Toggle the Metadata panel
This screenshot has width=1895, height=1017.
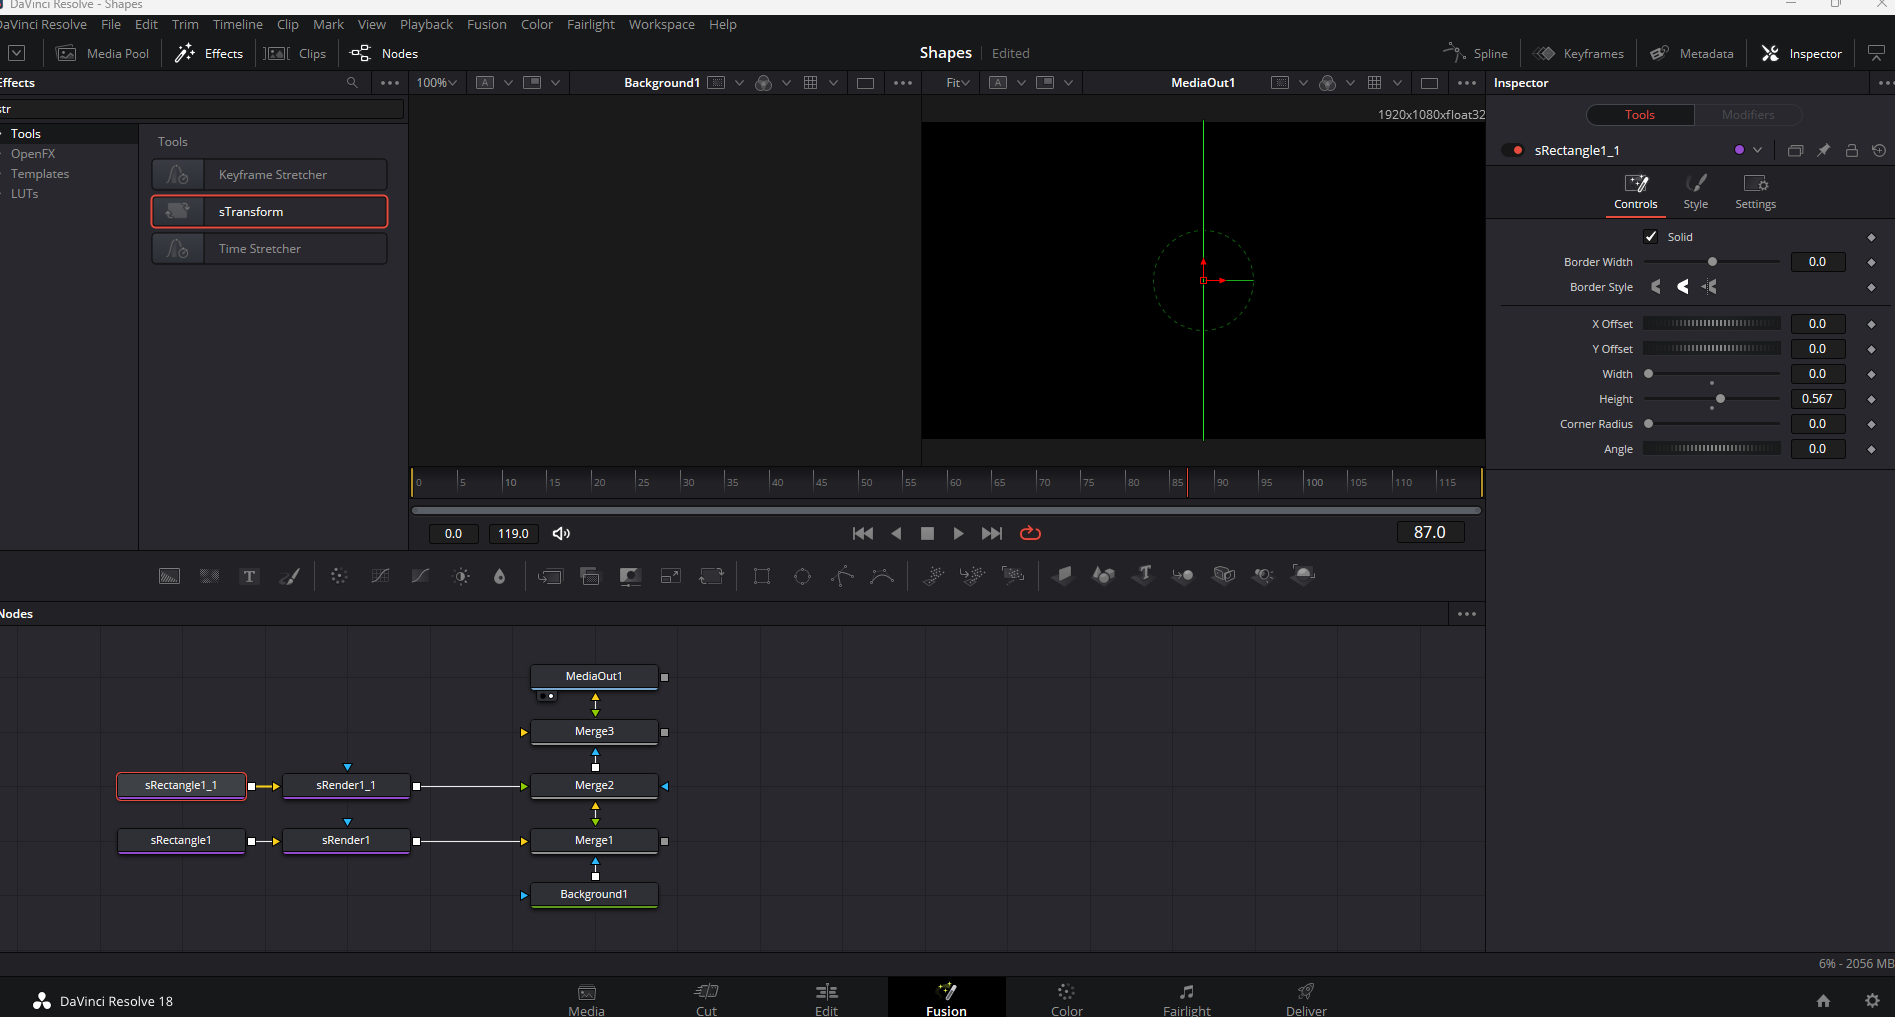tap(1692, 54)
